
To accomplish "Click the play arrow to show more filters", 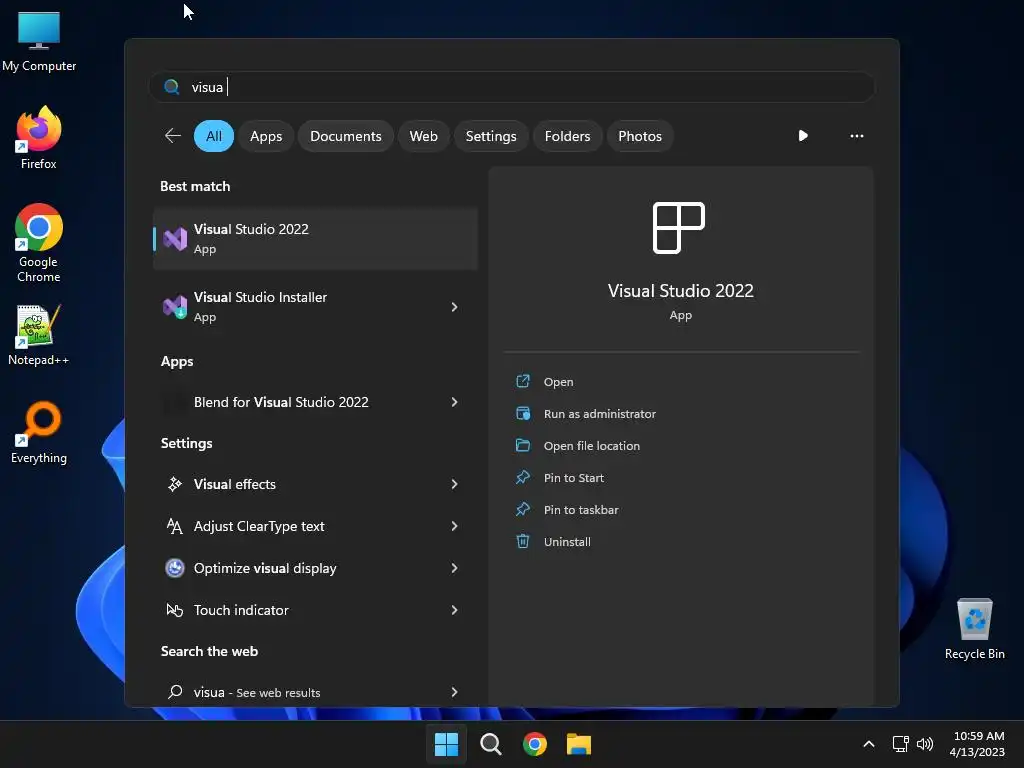I will (803, 136).
